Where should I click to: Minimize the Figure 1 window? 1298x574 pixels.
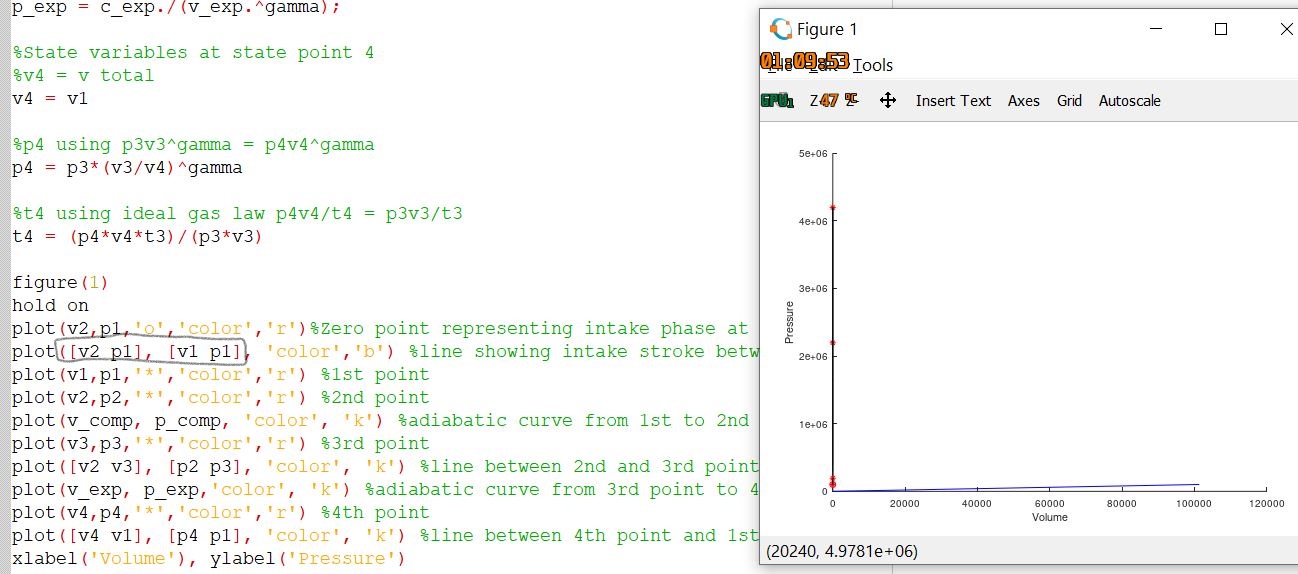(1153, 29)
